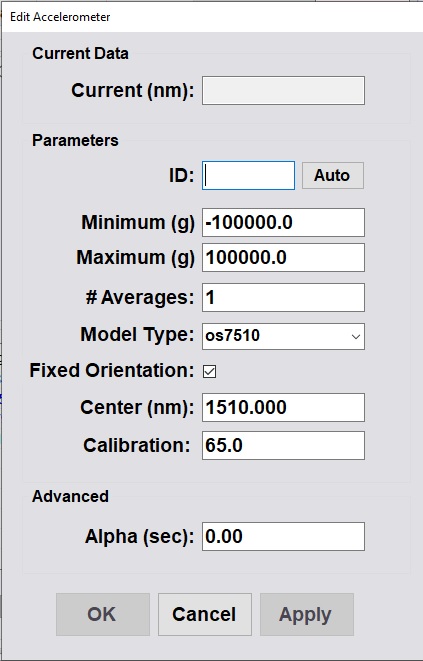The height and width of the screenshot is (661, 423).
Task: Open the Model Type dropdown
Action: 283,336
